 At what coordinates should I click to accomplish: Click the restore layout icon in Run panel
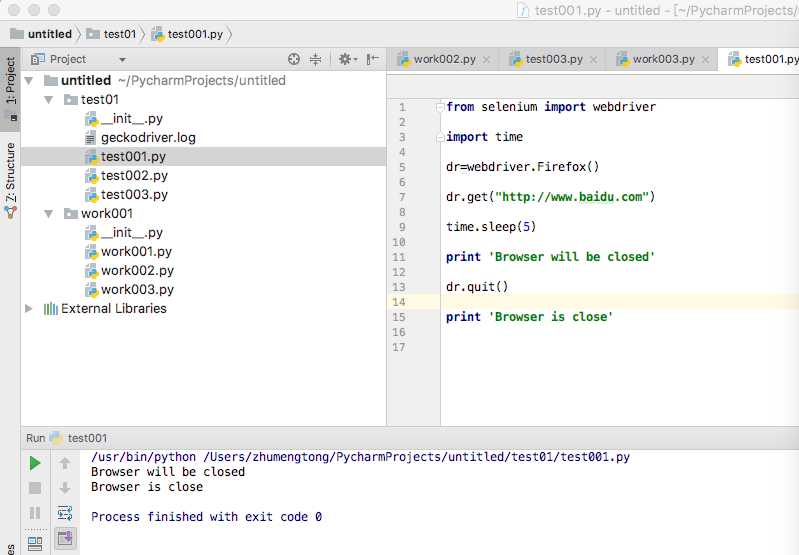tap(35, 543)
